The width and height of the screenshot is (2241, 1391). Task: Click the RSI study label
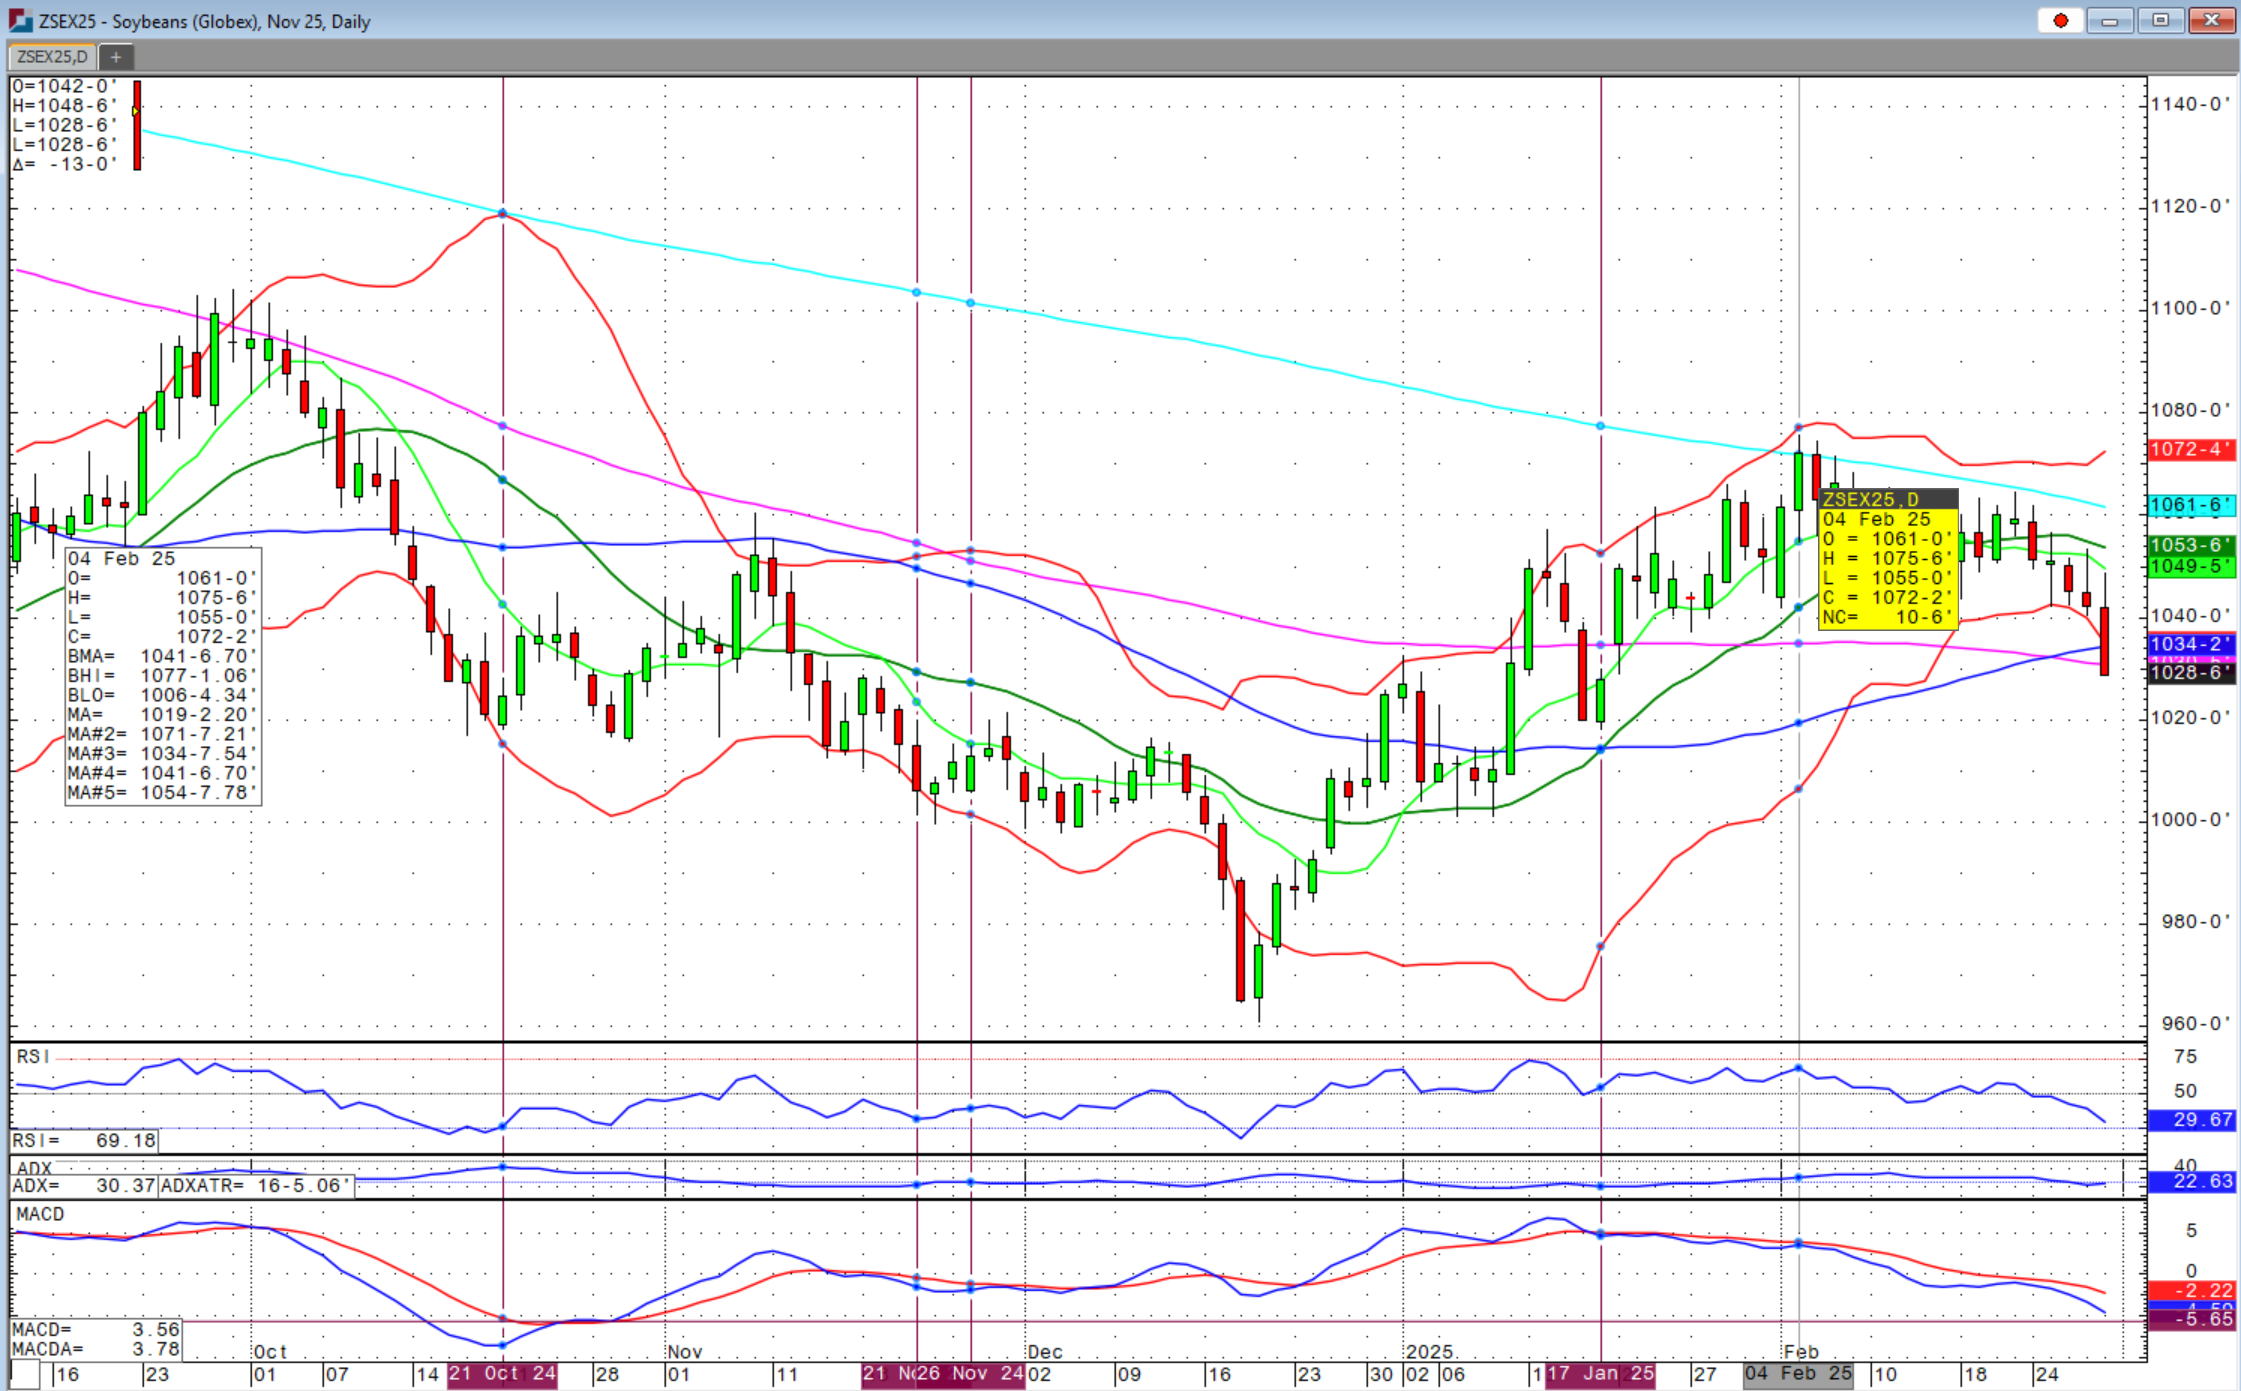(x=32, y=1057)
